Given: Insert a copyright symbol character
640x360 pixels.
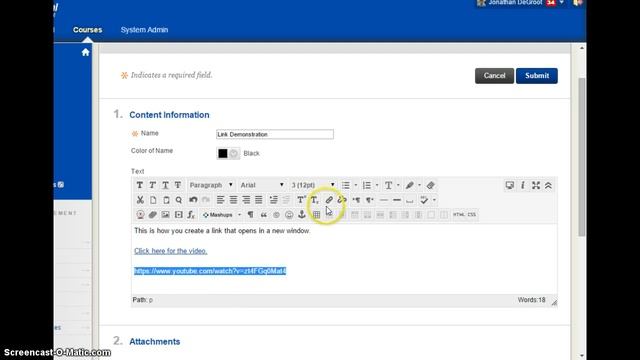Looking at the screenshot, I should tap(276, 215).
